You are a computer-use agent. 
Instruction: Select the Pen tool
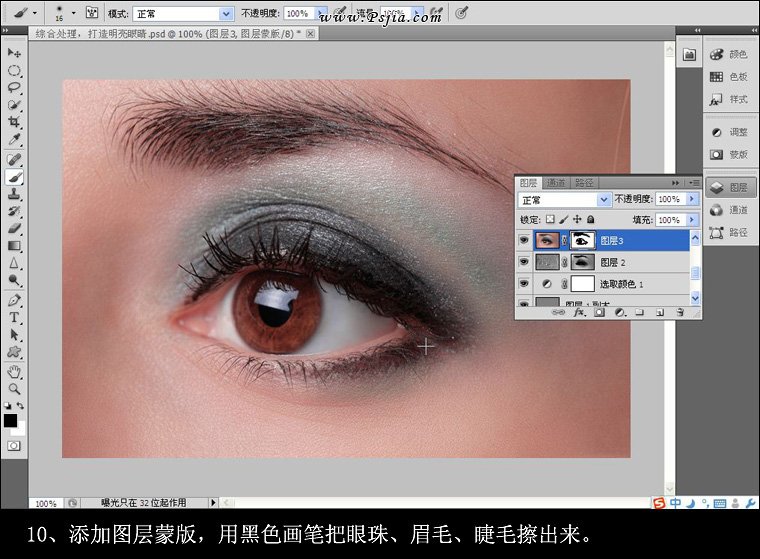tap(14, 300)
